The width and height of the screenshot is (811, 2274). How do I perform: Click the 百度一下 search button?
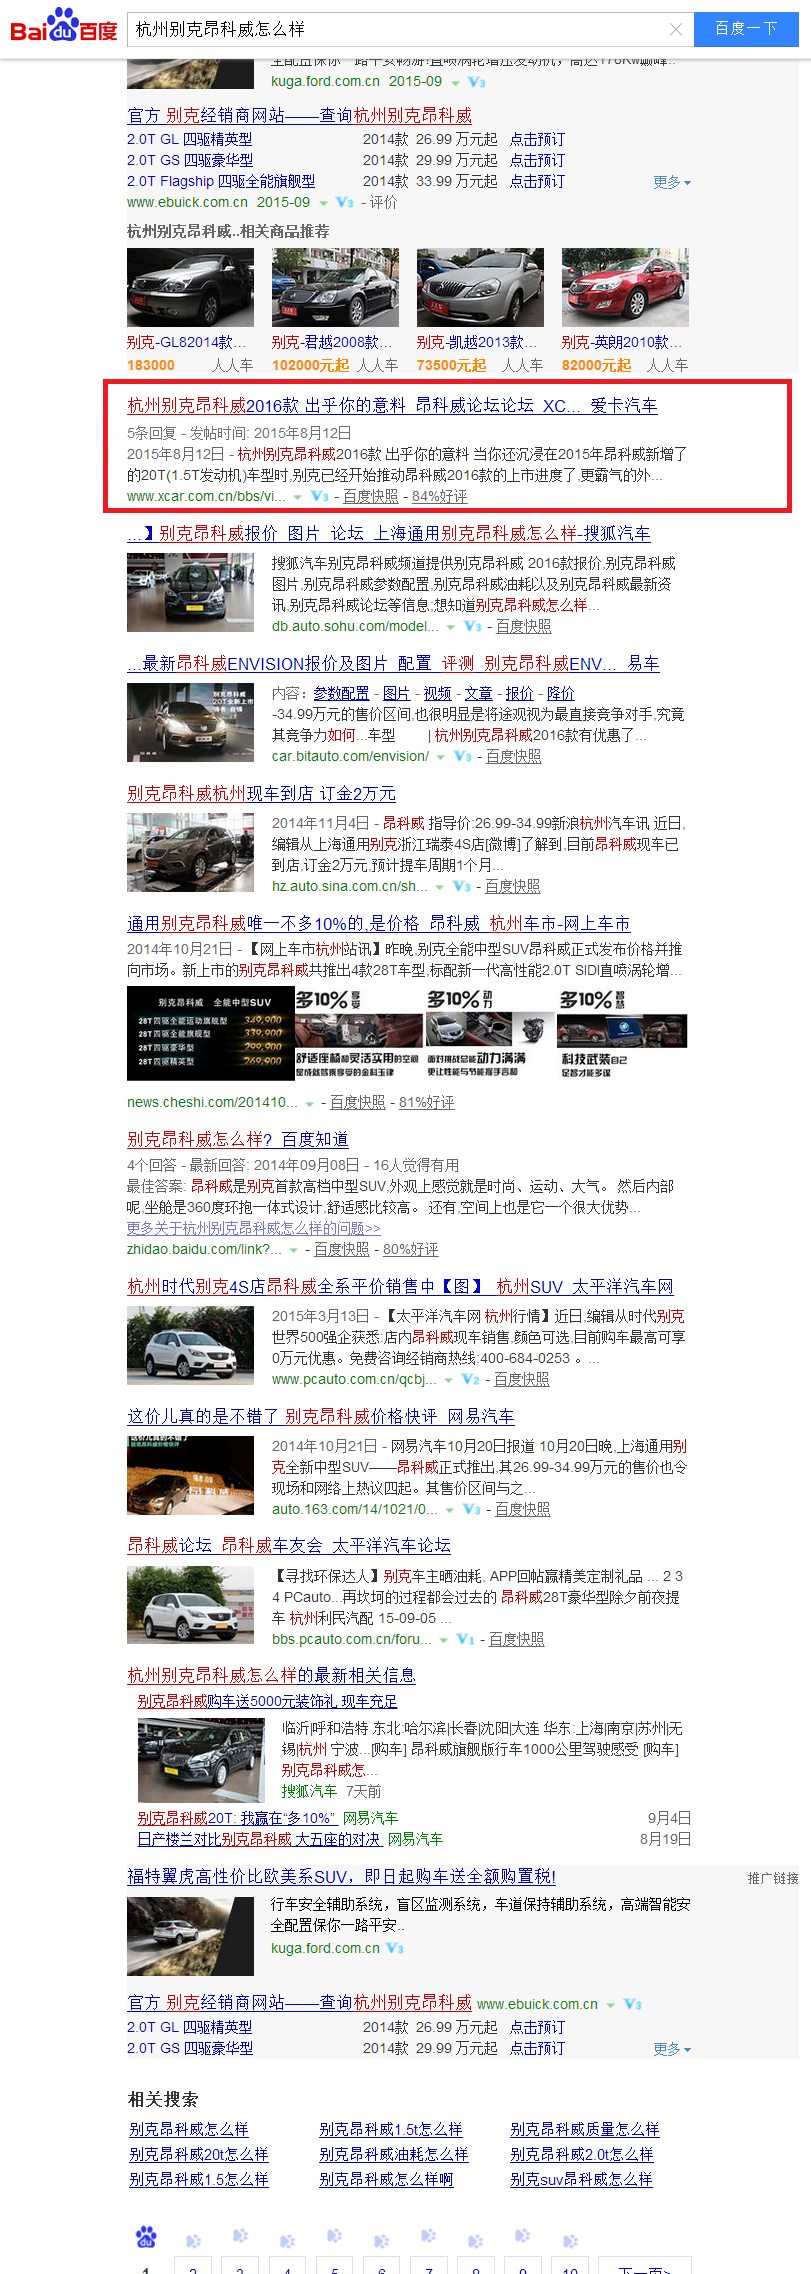746,29
